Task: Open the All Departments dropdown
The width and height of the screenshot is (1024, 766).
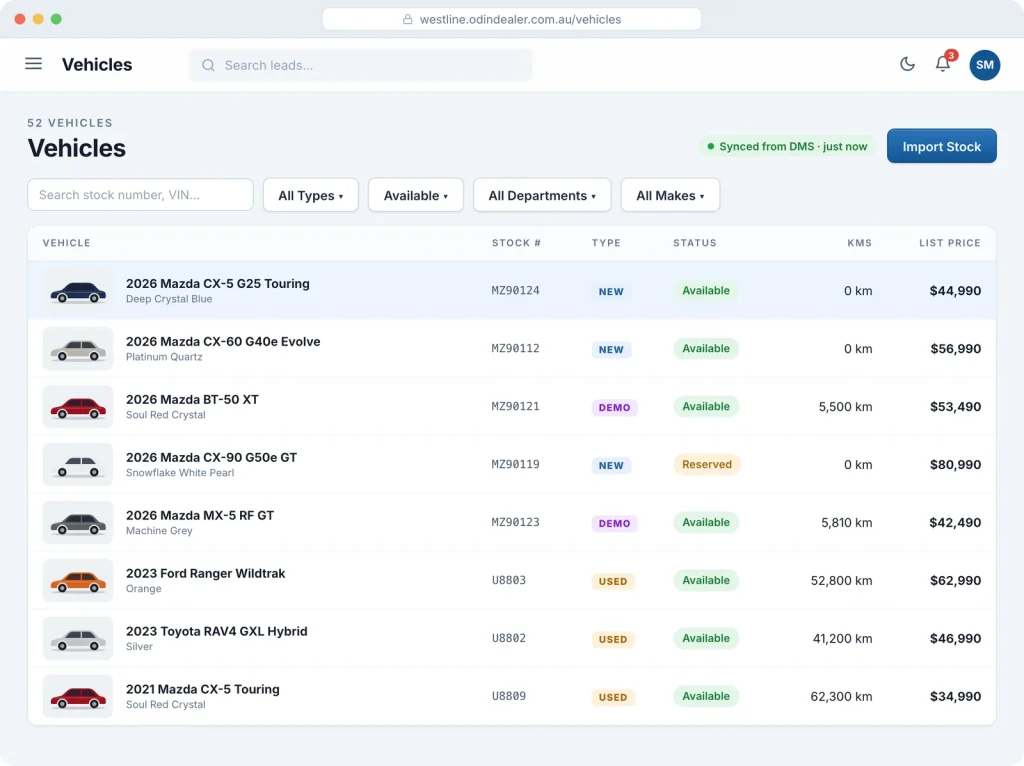Action: tap(542, 195)
